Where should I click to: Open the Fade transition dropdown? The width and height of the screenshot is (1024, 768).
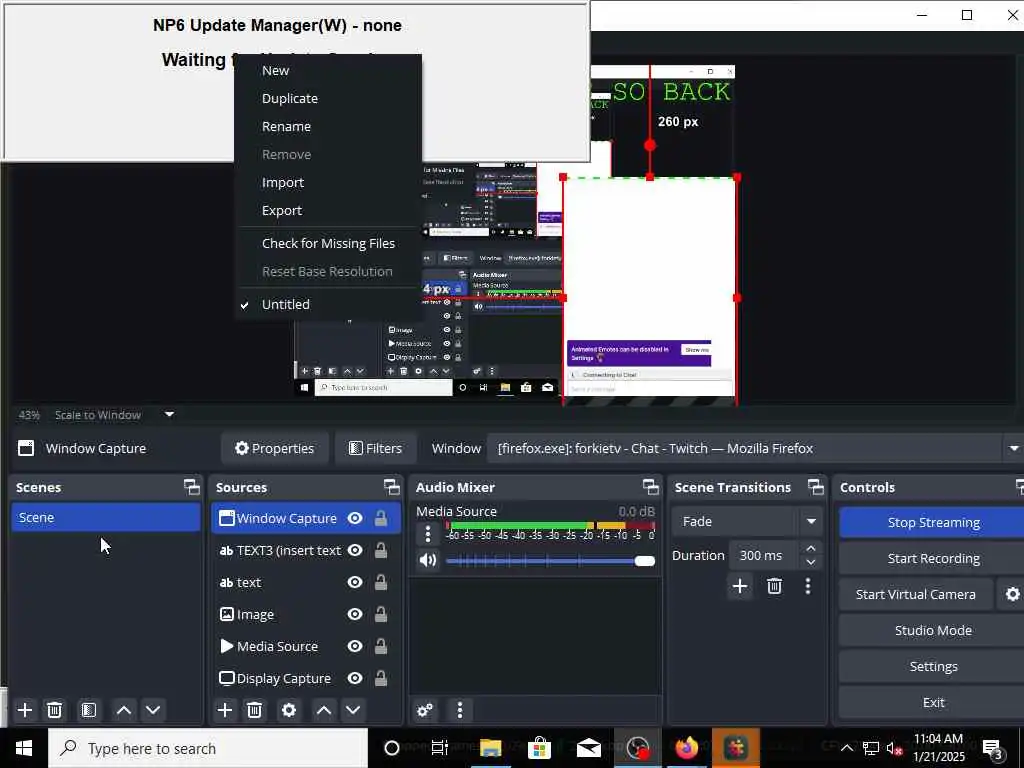pyautogui.click(x=811, y=522)
